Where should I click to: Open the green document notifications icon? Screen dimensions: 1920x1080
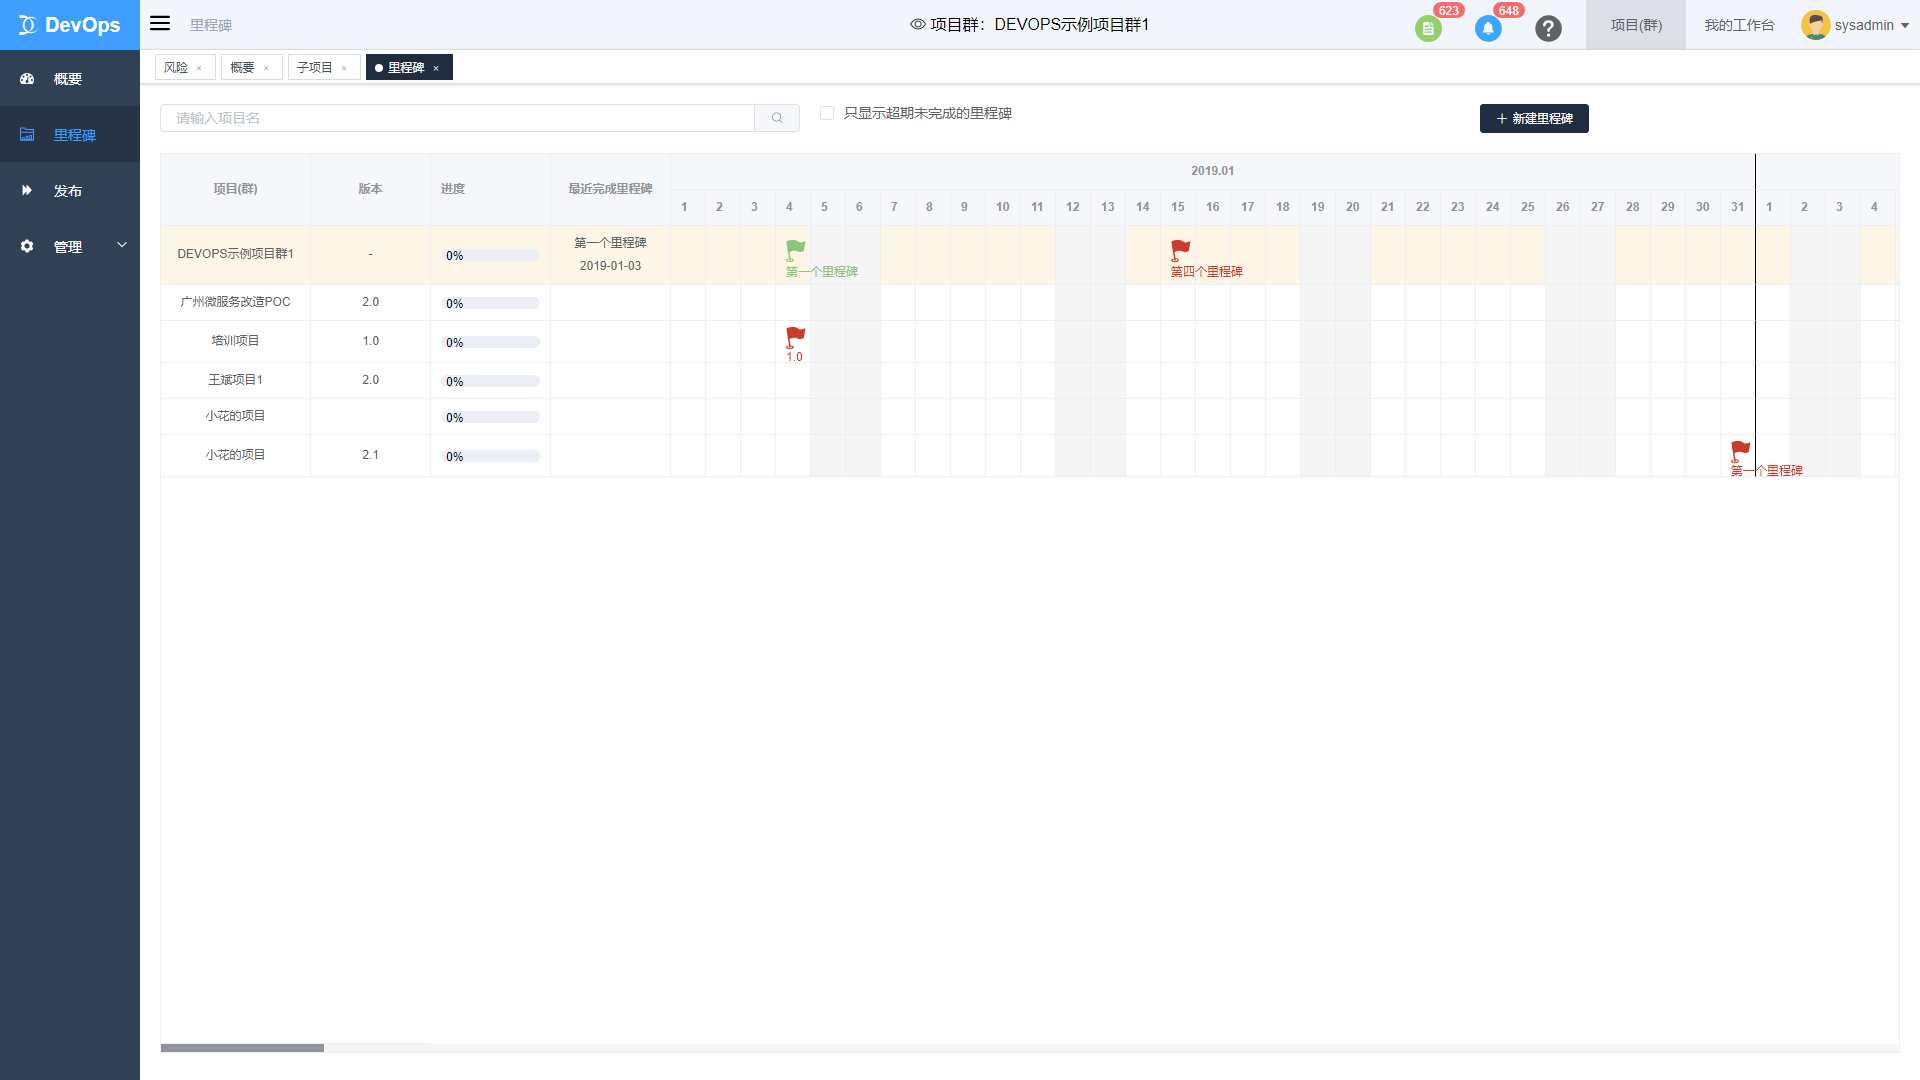click(x=1428, y=29)
